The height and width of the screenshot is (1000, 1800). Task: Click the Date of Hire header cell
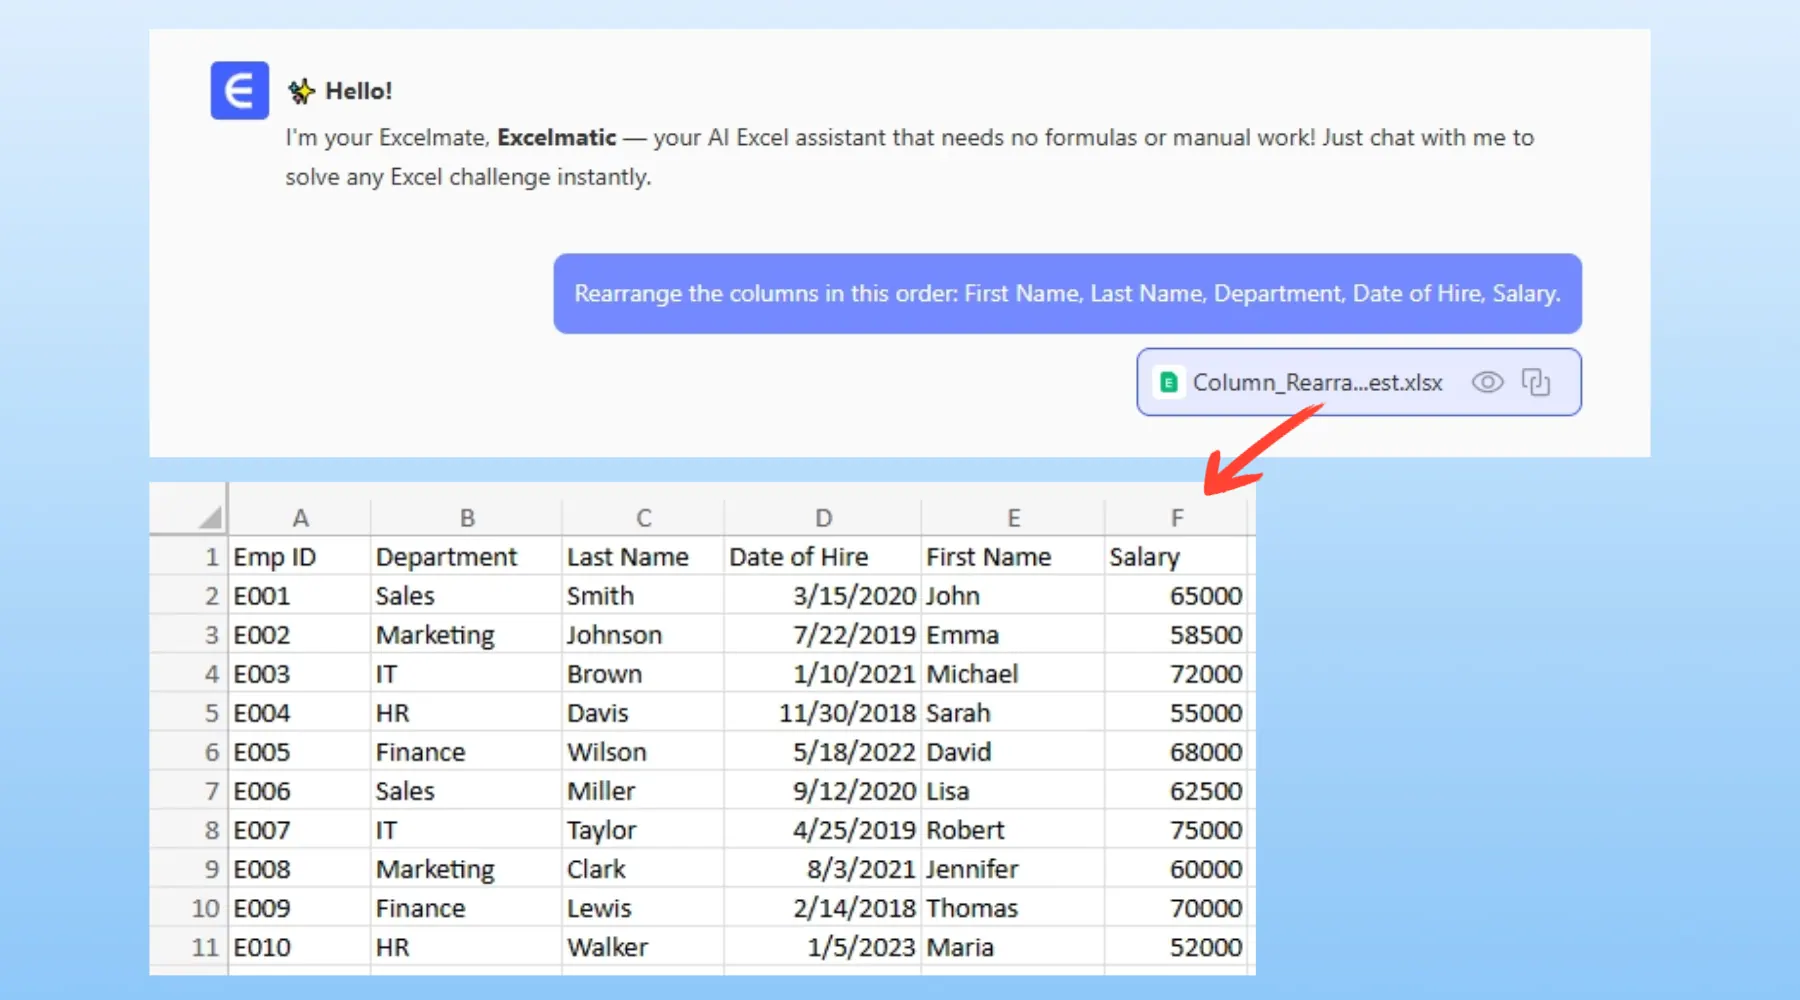pyautogui.click(x=821, y=557)
